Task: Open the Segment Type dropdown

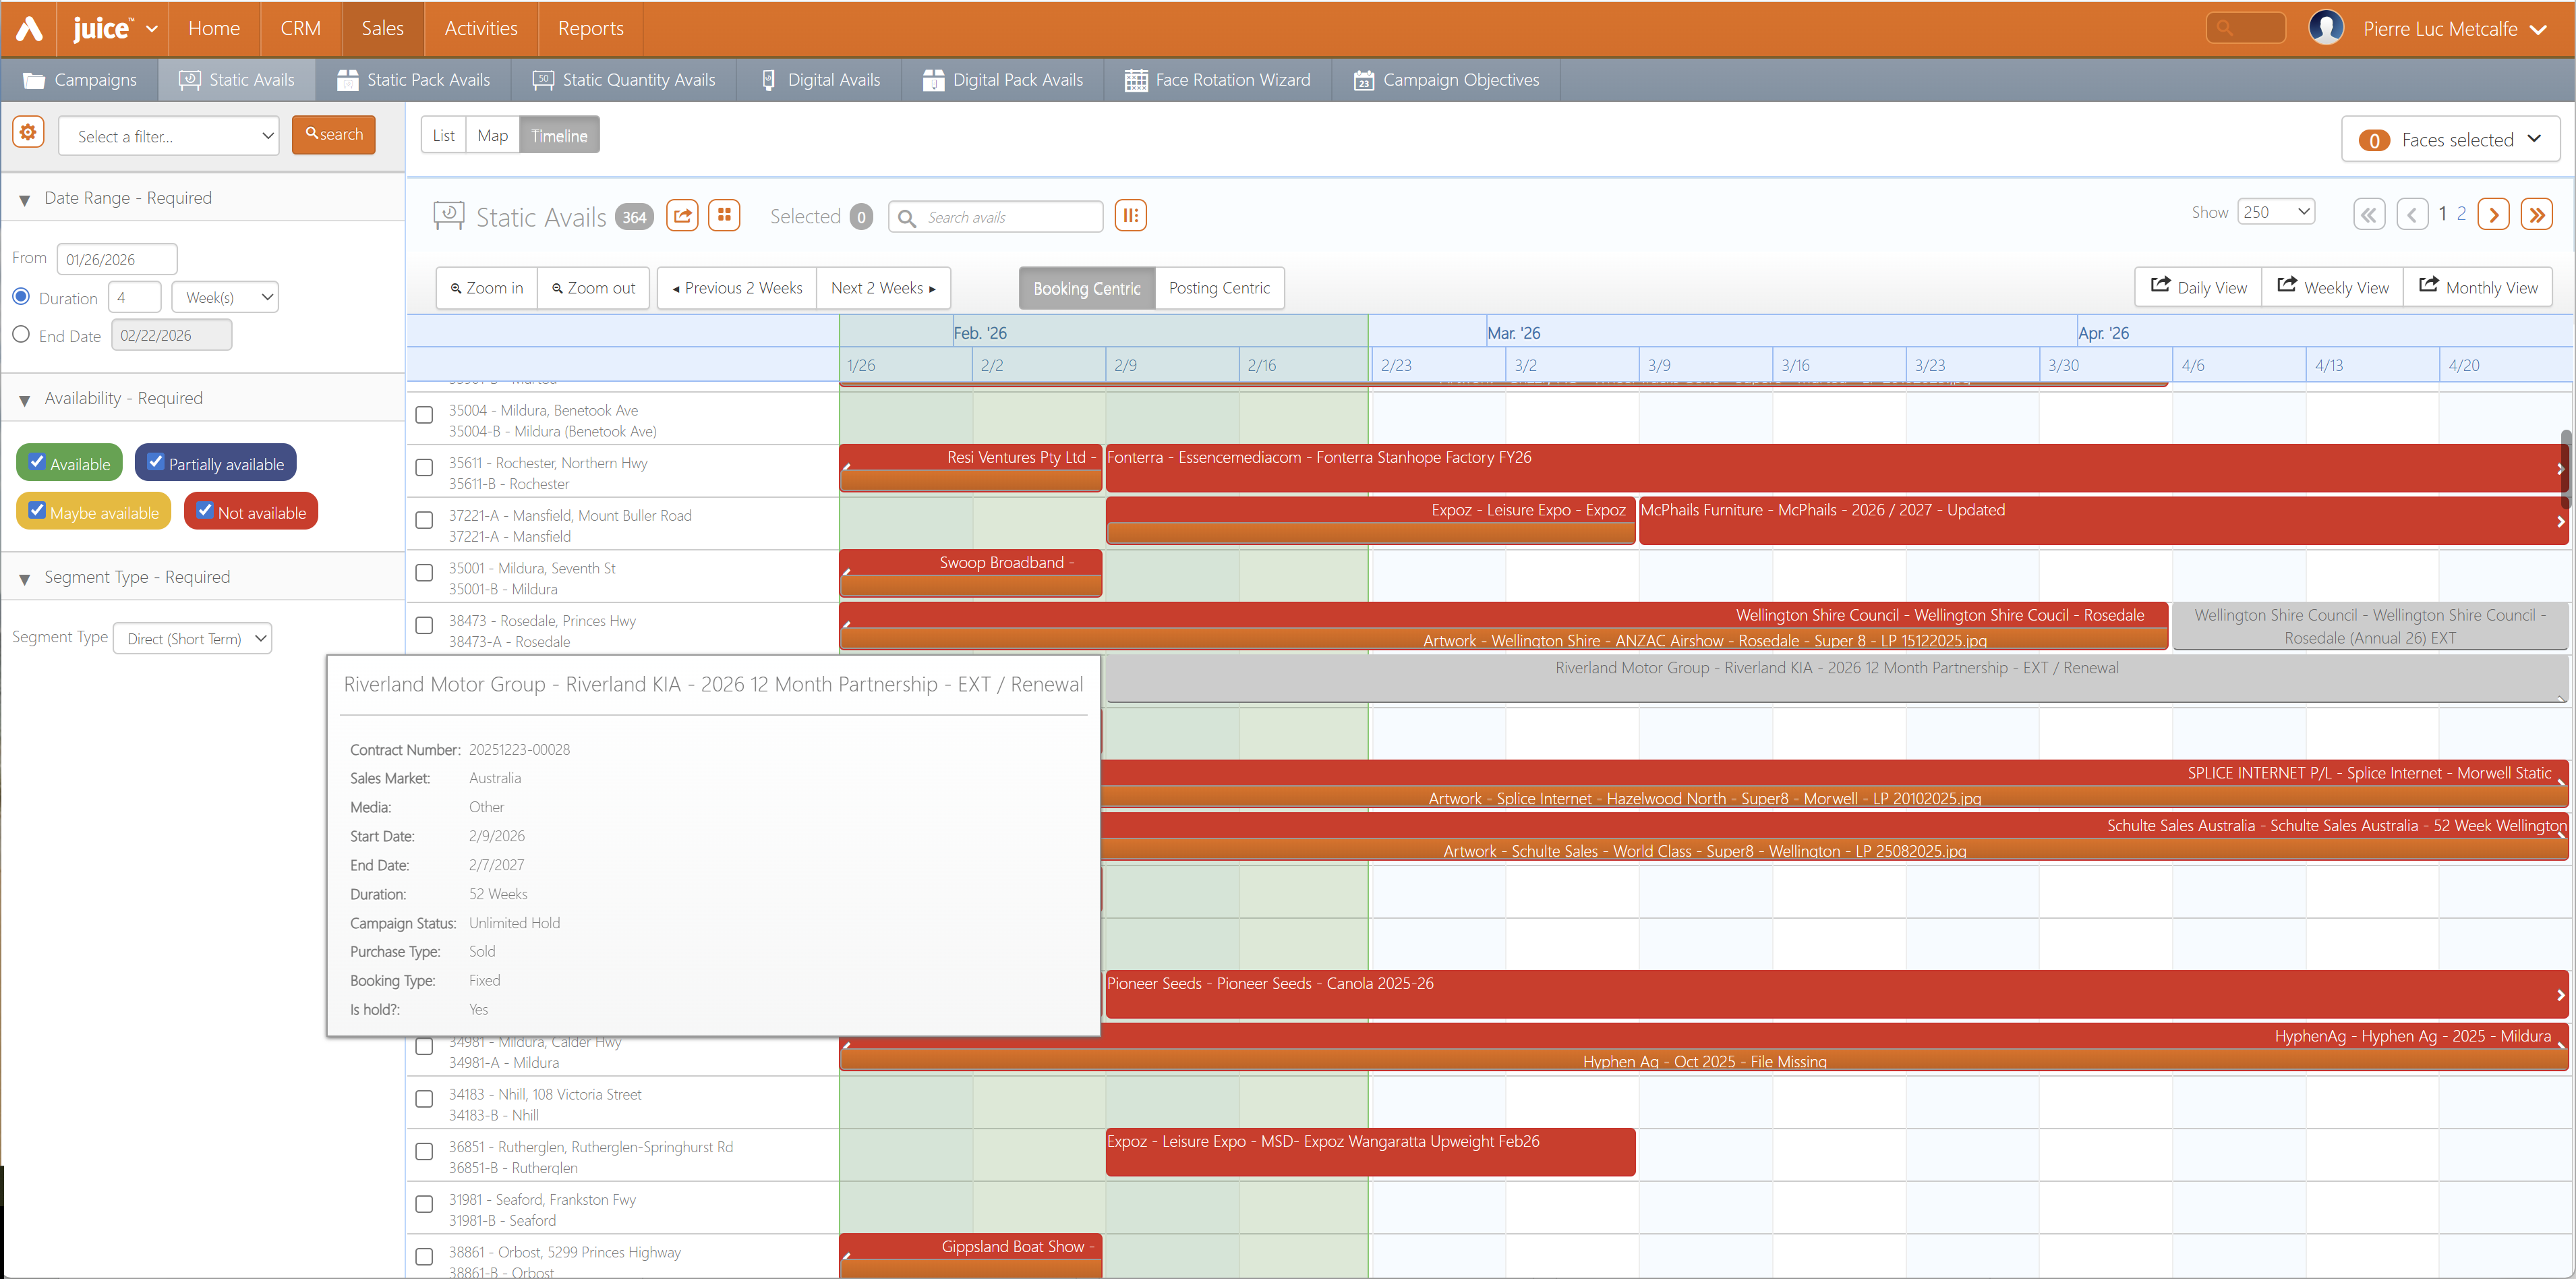Action: coord(193,638)
